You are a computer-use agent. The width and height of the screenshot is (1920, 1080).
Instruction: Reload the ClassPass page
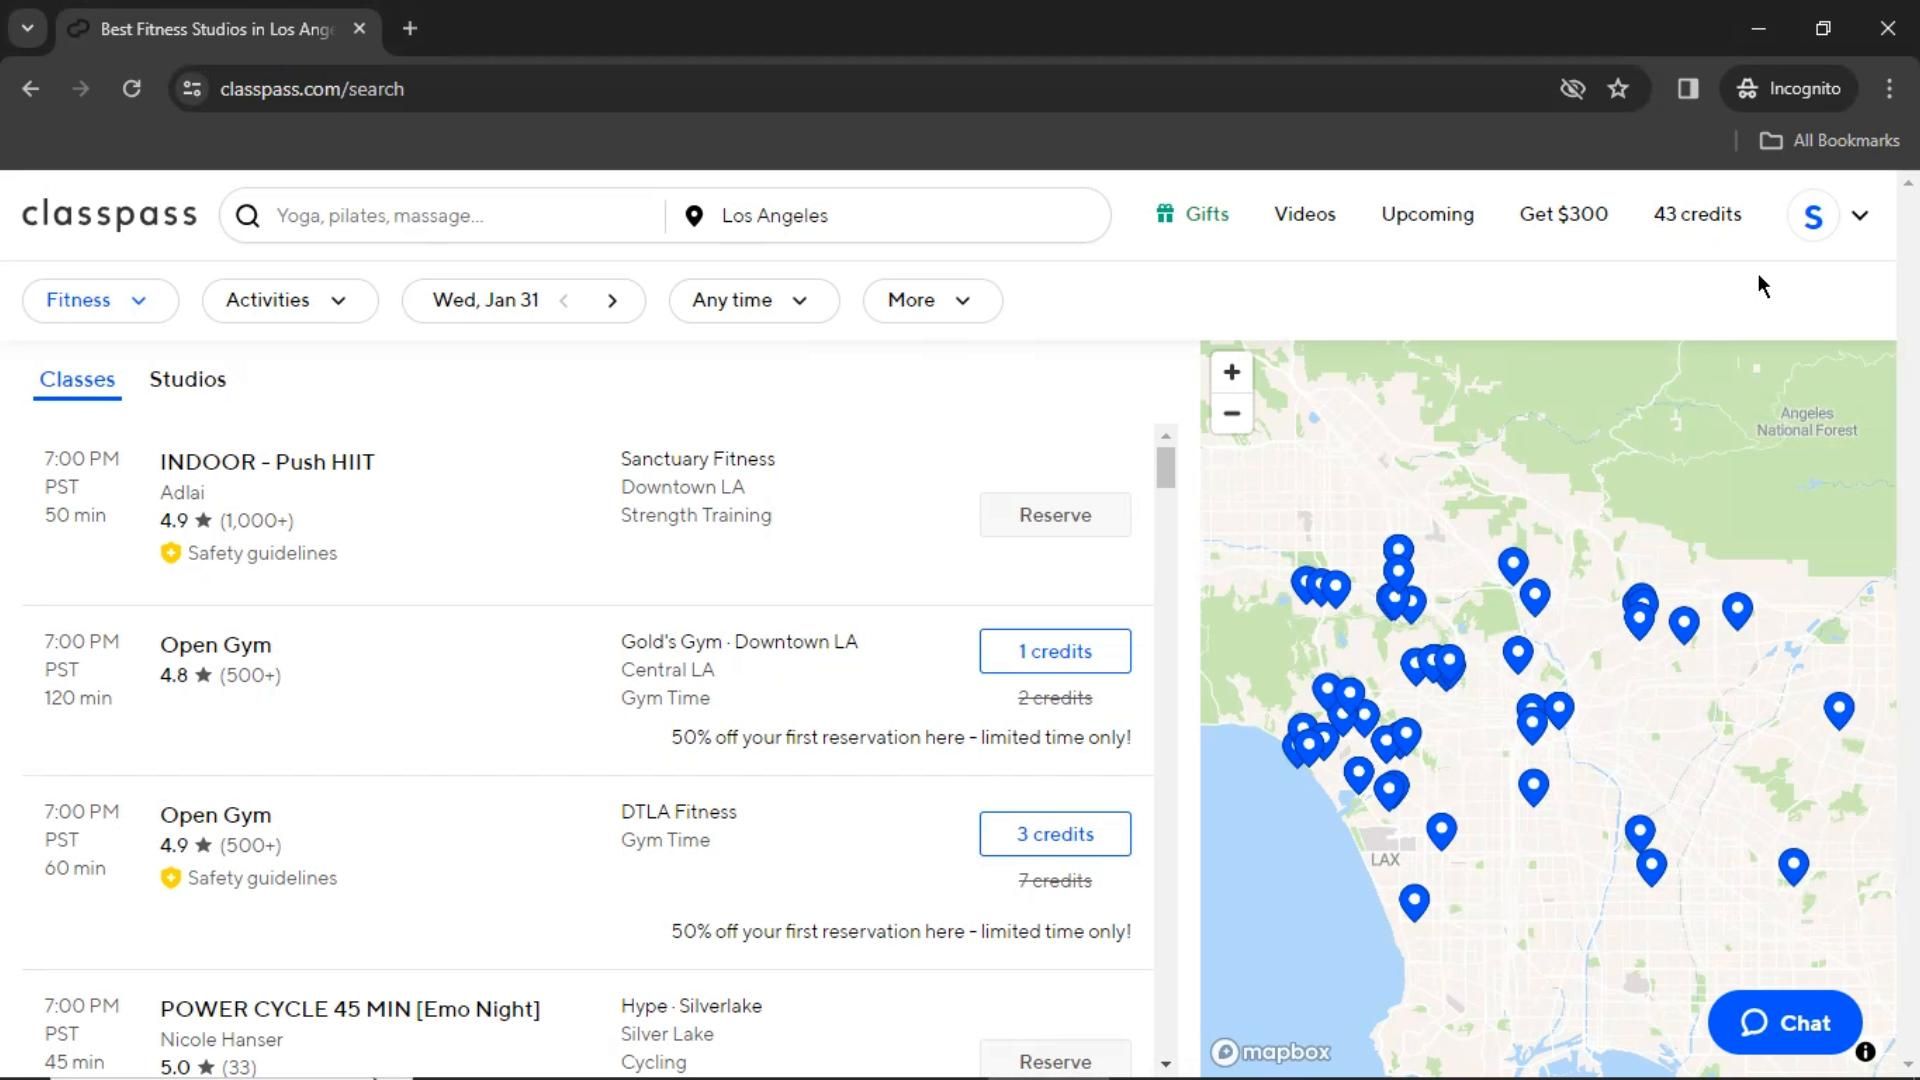click(x=131, y=89)
